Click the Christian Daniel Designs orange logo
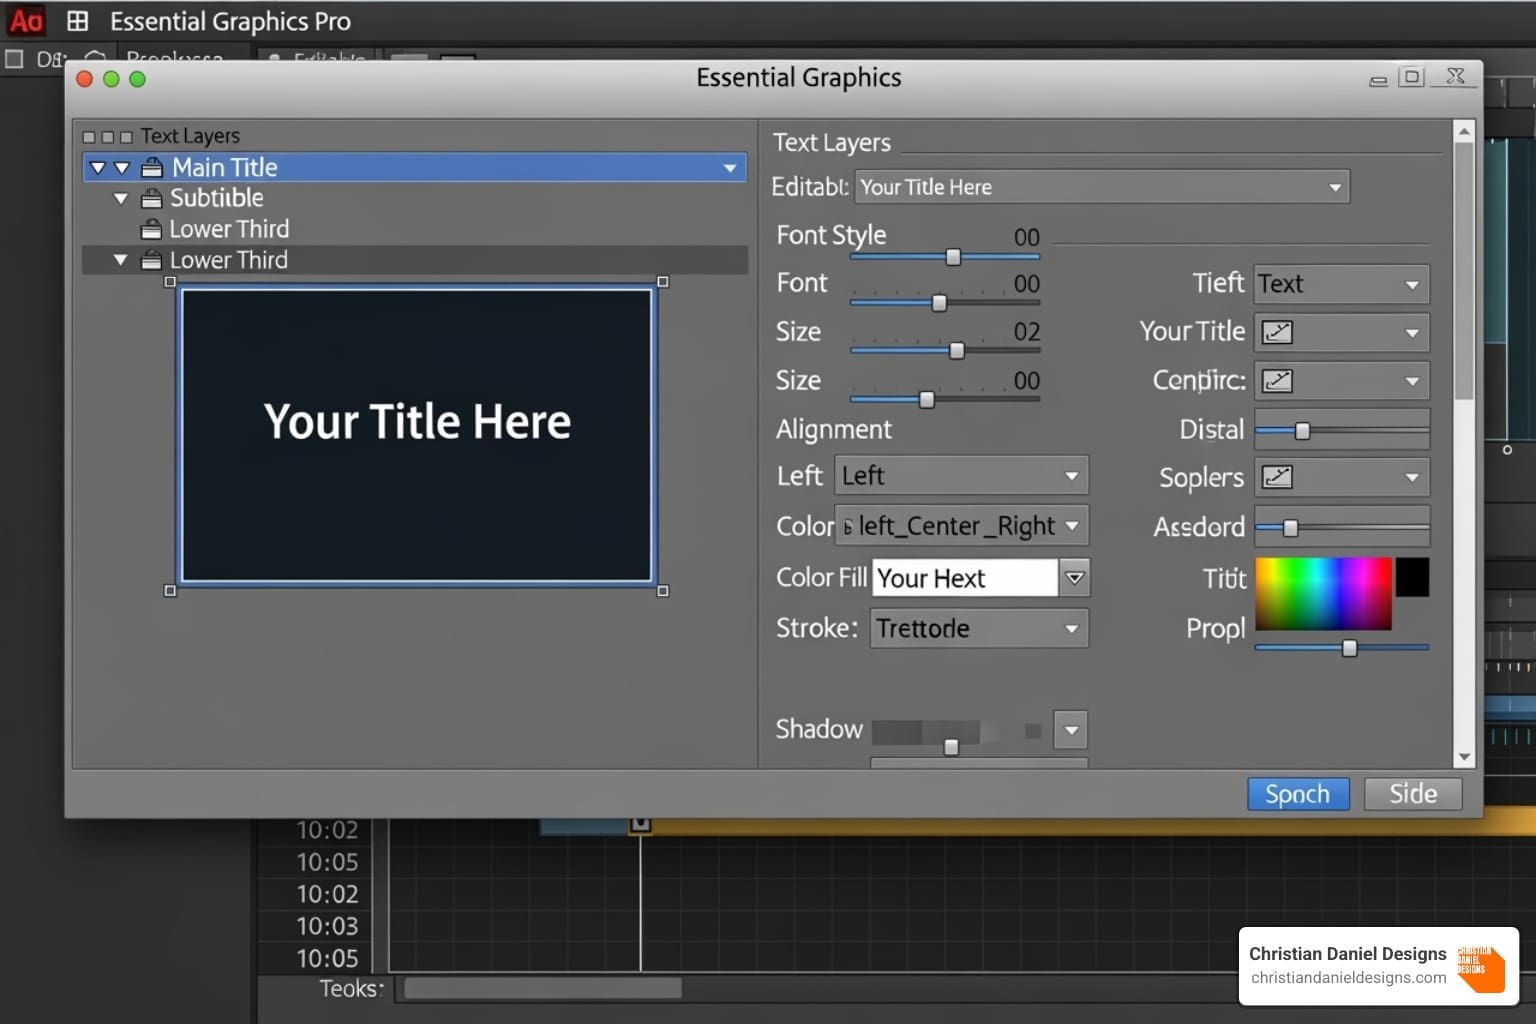The image size is (1536, 1024). [x=1481, y=967]
